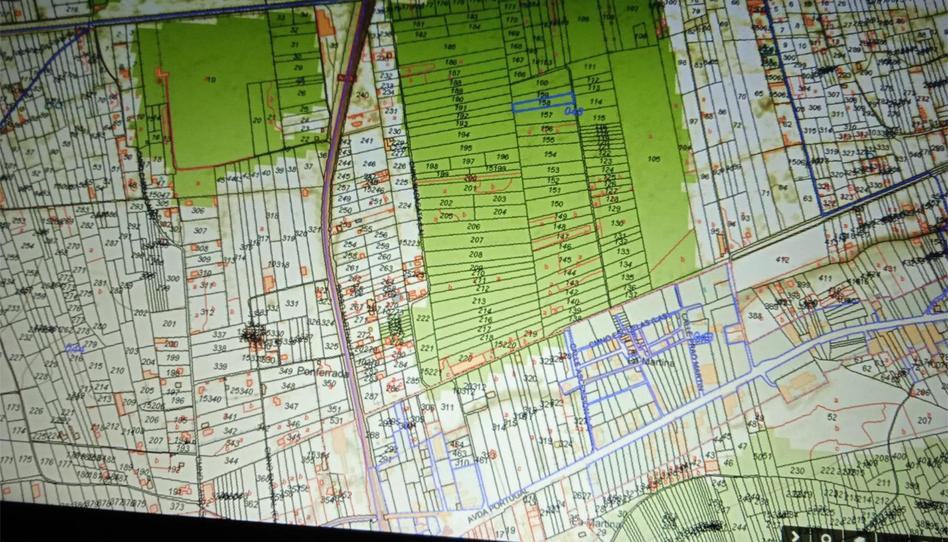The height and width of the screenshot is (542, 948).
Task: Select the large green parcel 105
Action: [654, 159]
